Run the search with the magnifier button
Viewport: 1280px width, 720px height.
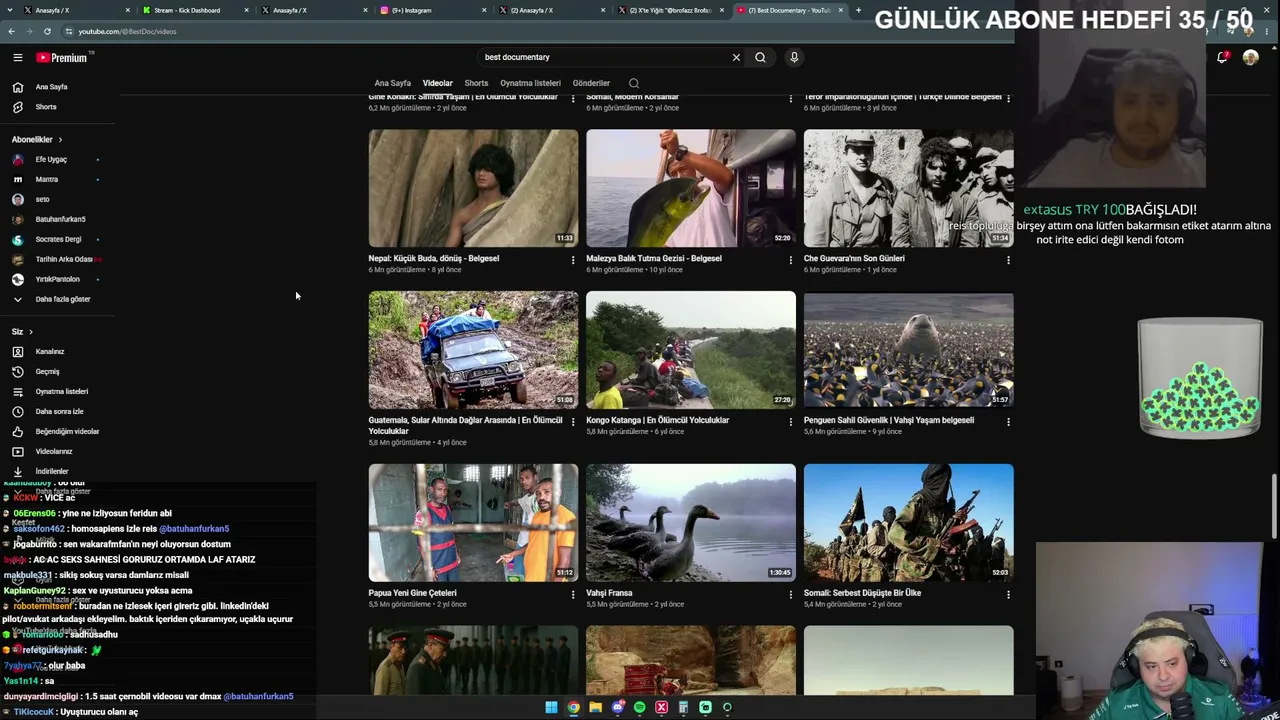(760, 57)
